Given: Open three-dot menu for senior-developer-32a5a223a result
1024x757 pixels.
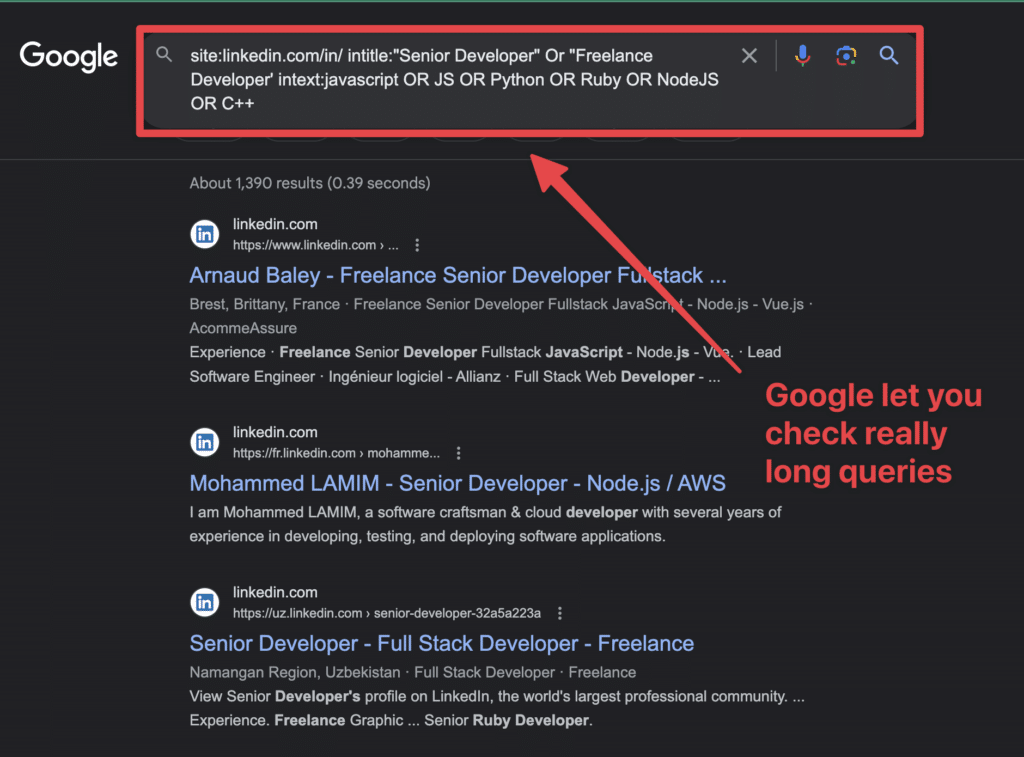Looking at the screenshot, I should 560,613.
